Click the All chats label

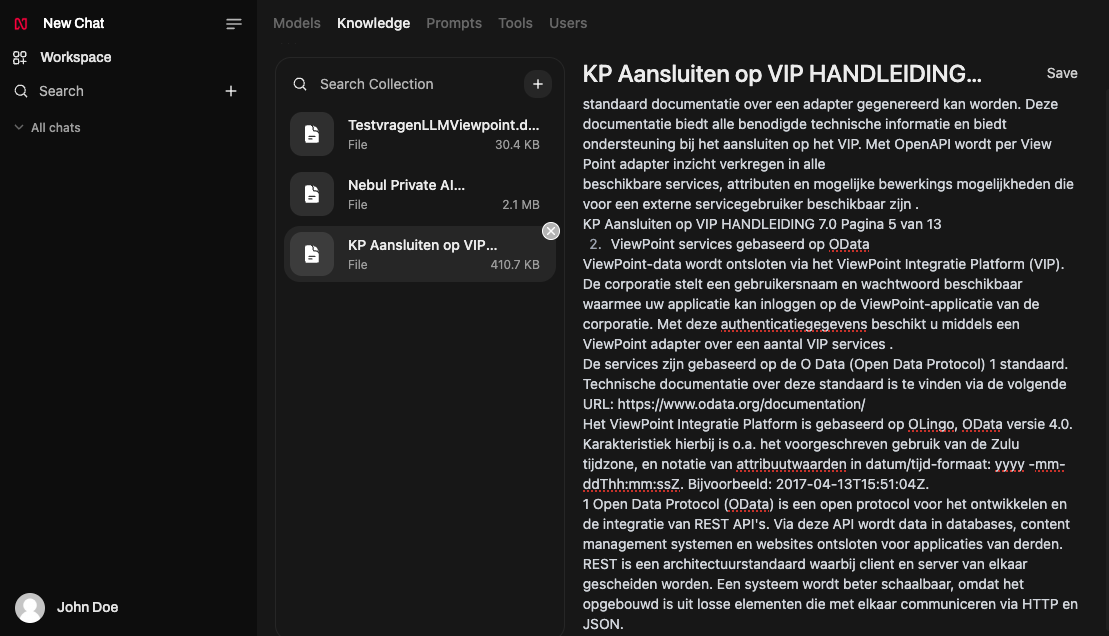(x=56, y=128)
